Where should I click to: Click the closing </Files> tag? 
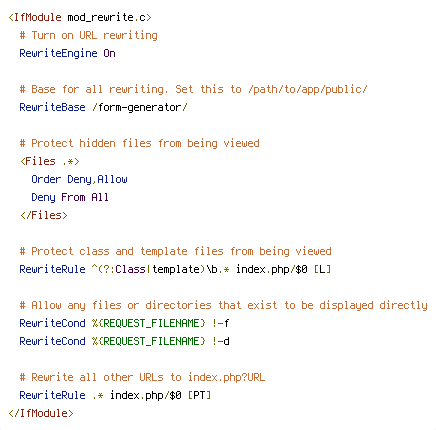point(44,215)
